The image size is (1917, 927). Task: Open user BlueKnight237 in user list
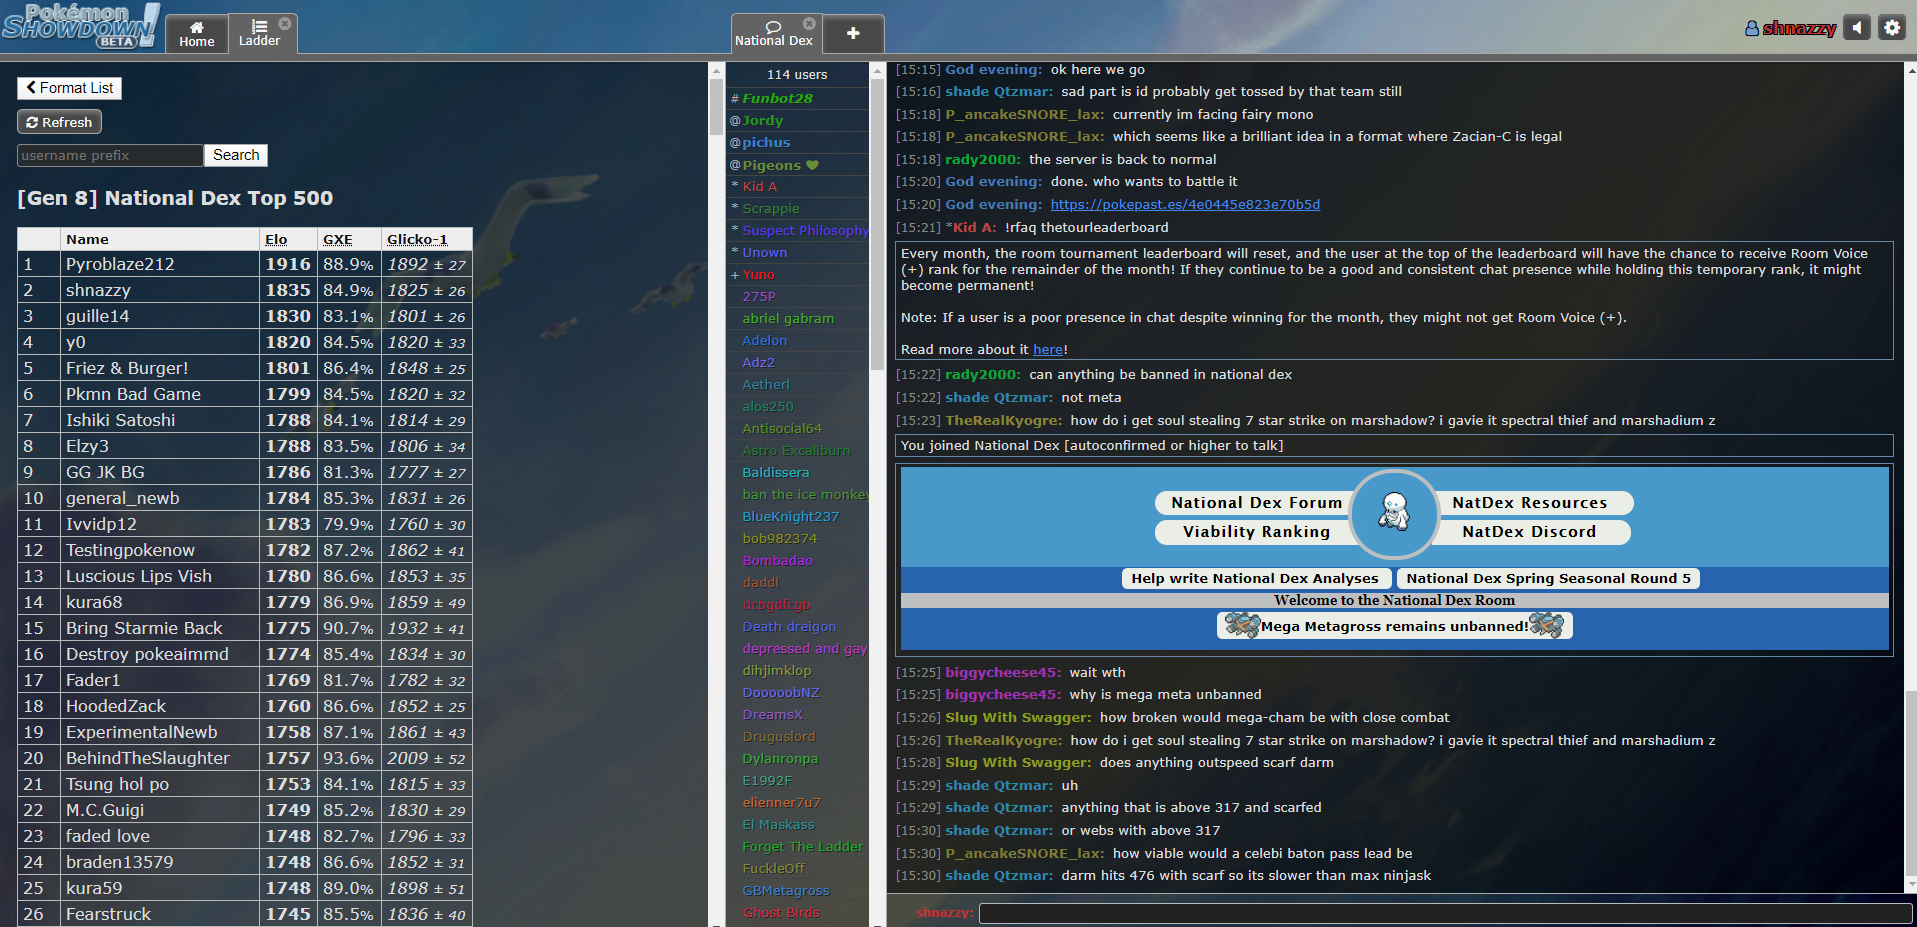pos(797,516)
